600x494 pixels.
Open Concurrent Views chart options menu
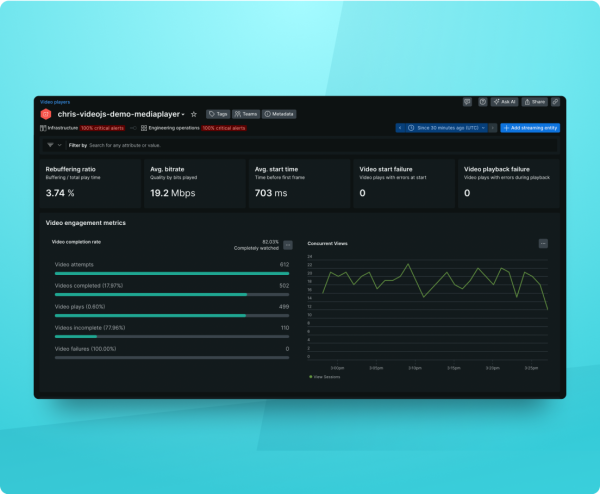point(543,243)
